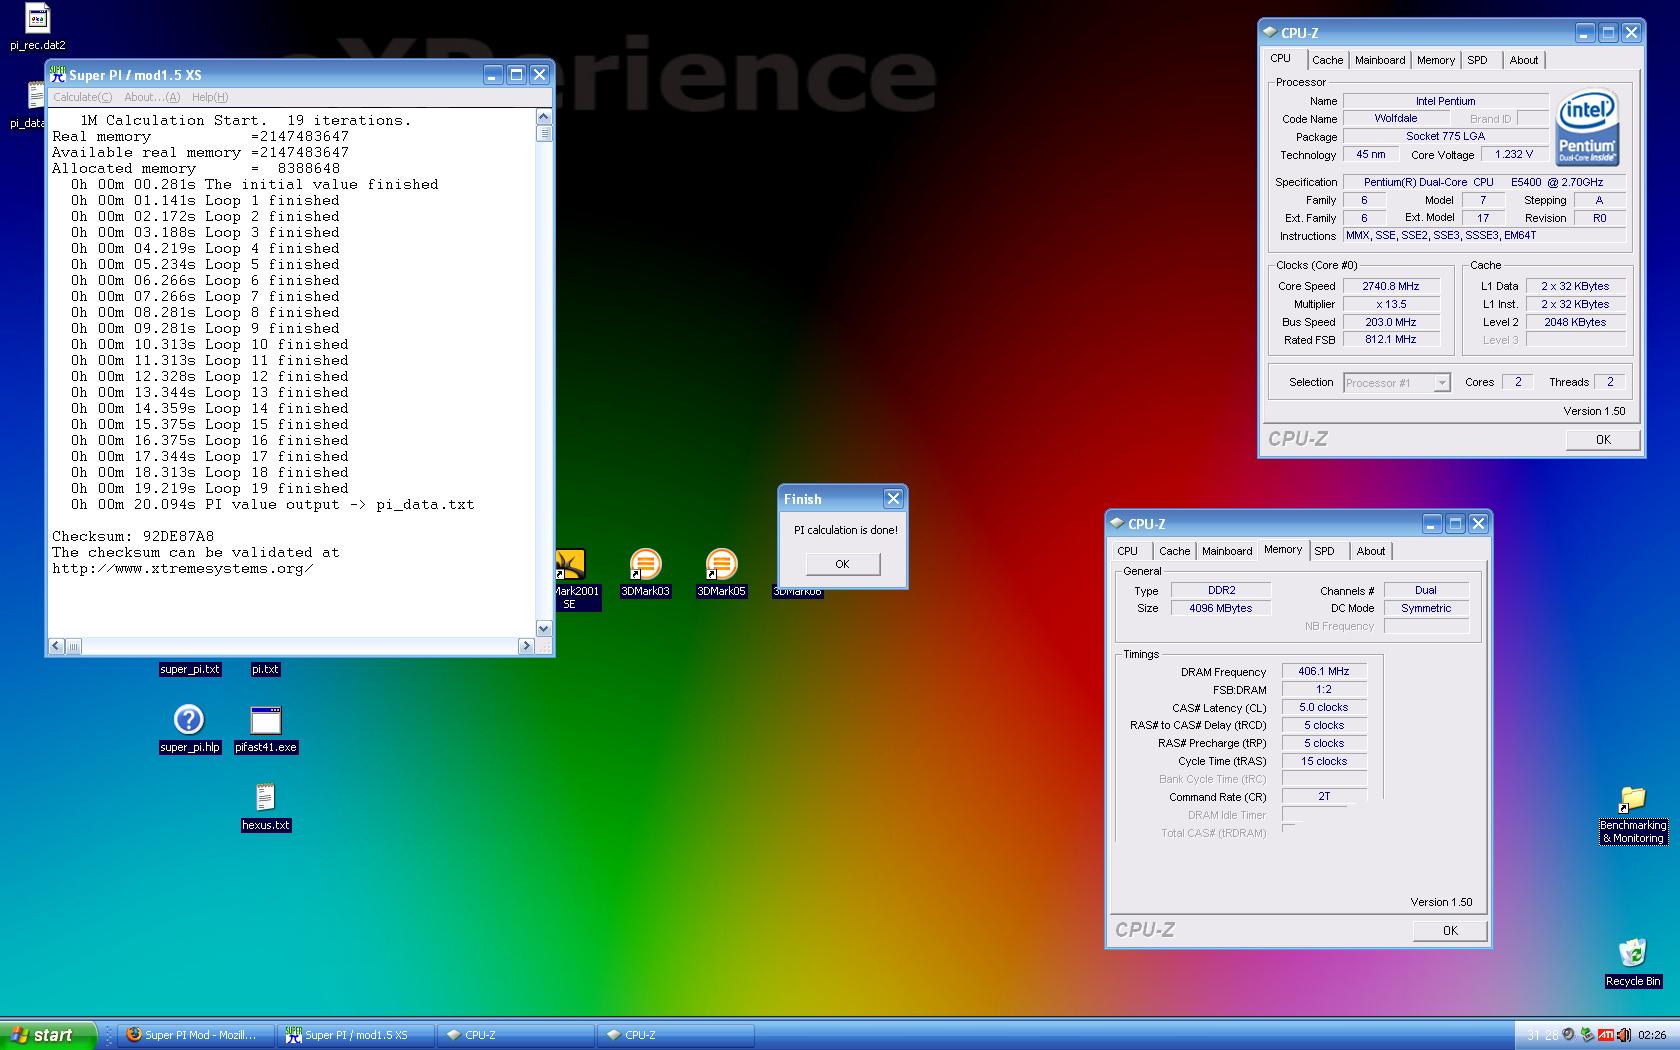
Task: Close the Finish dialog with X
Action: point(893,498)
